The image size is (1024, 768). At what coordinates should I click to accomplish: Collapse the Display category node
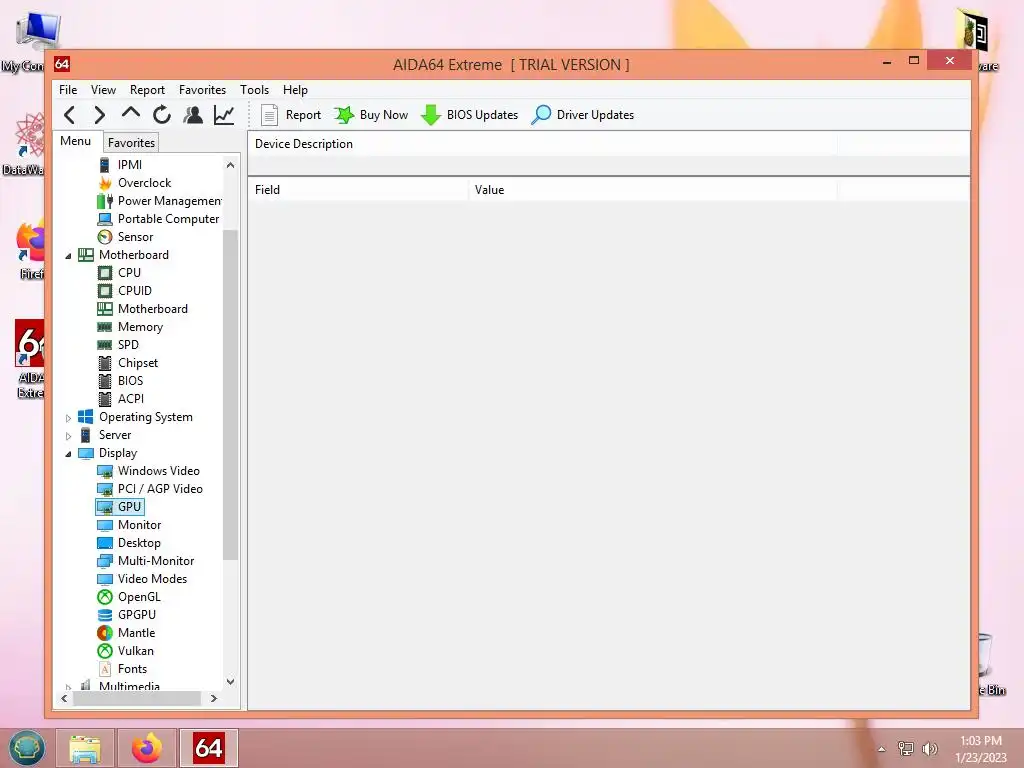pos(68,454)
